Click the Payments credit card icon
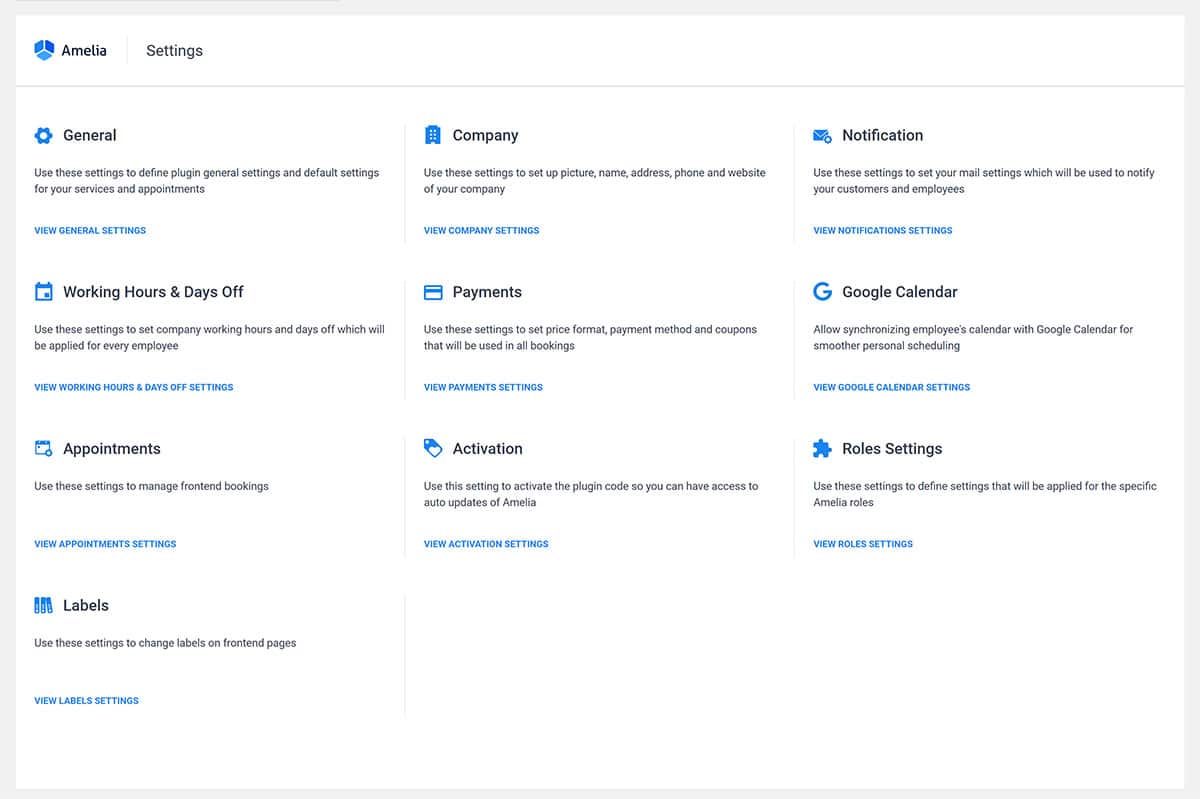Screen dimensions: 1200x799 [x=433, y=292]
